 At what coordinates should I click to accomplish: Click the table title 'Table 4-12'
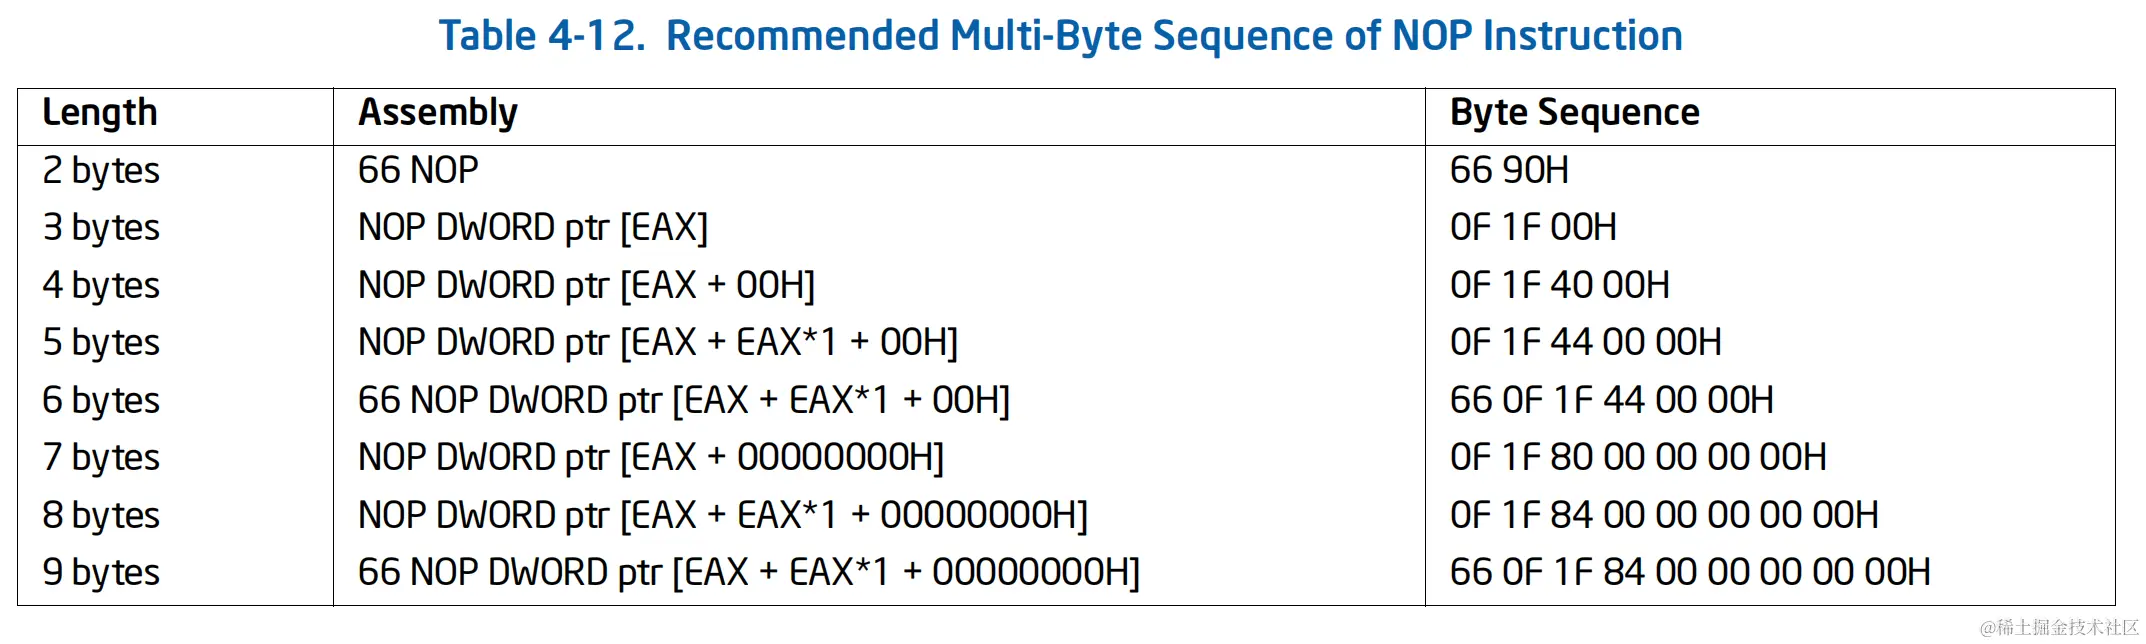542,36
